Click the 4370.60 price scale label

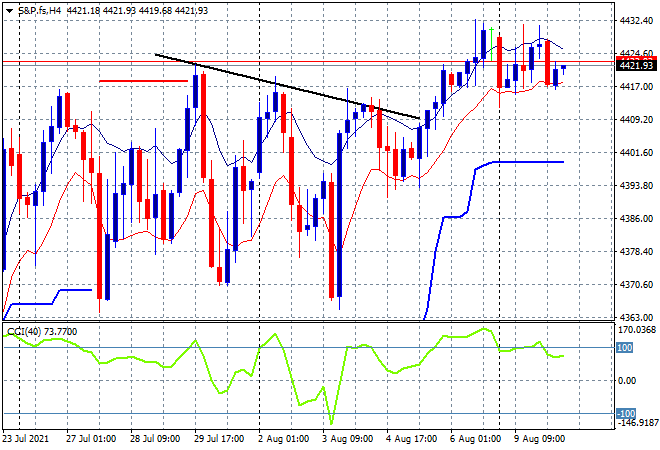[x=636, y=285]
